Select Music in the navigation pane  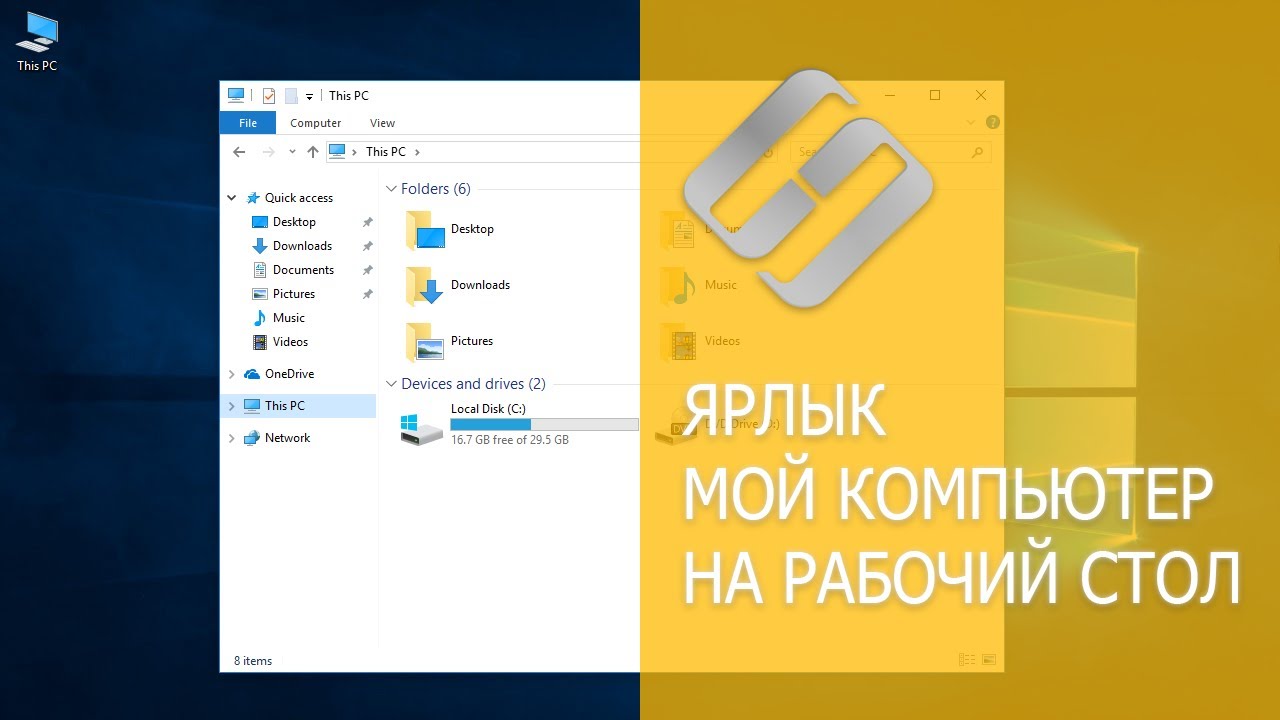point(289,318)
